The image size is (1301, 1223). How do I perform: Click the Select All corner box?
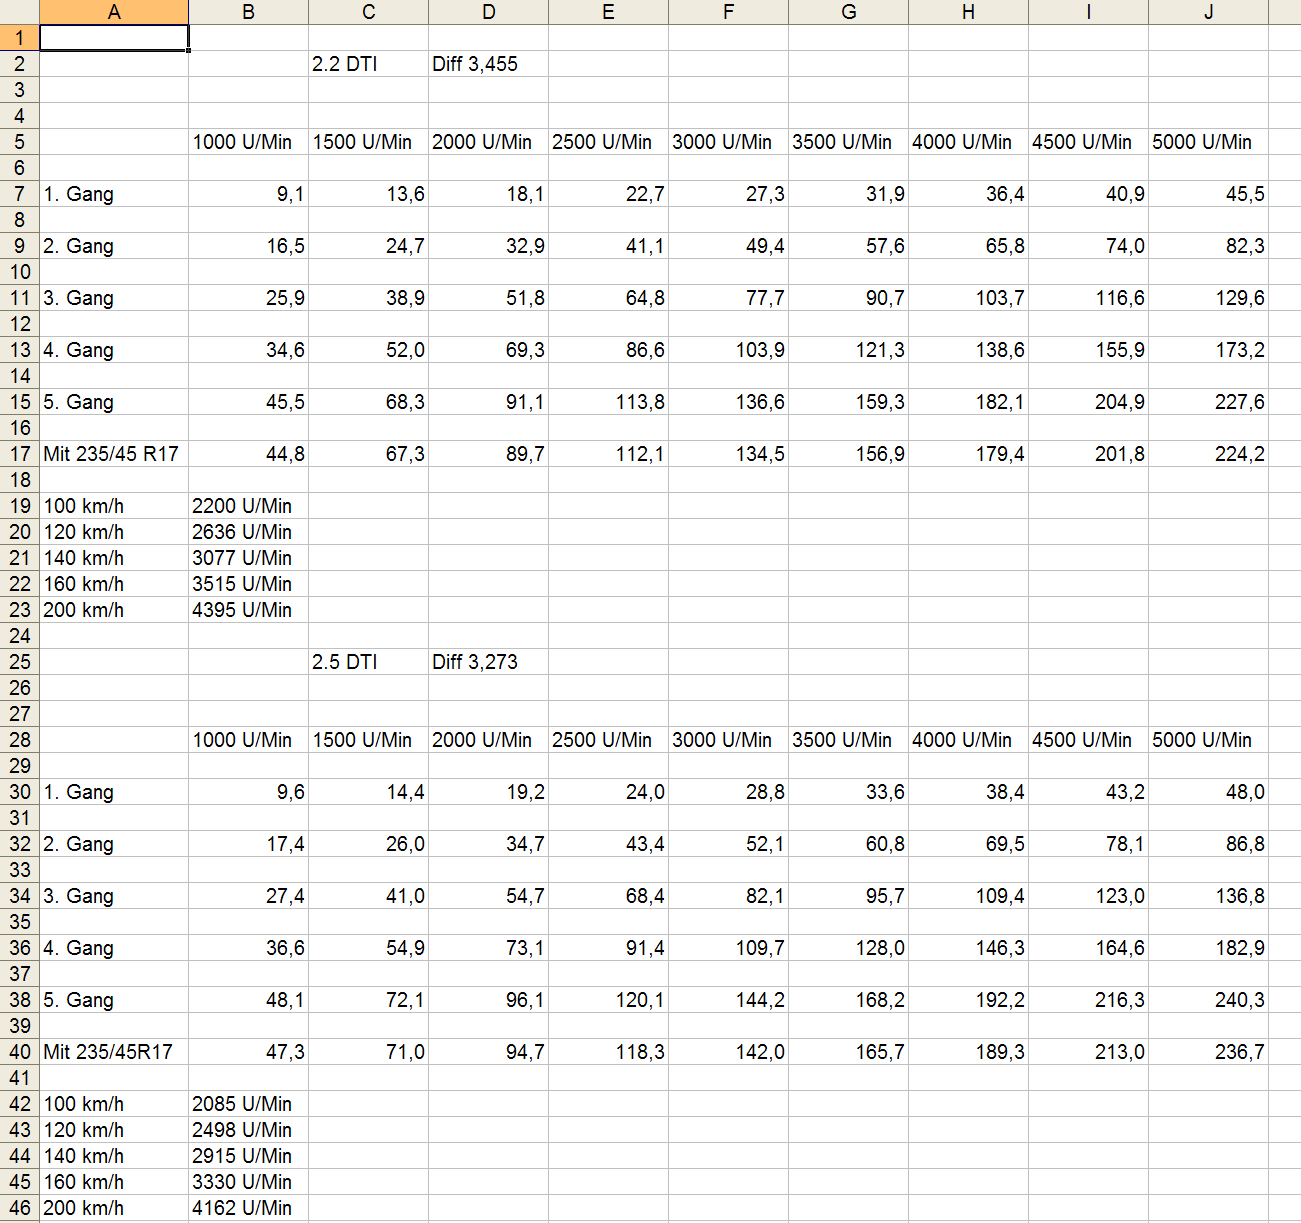click(x=19, y=12)
